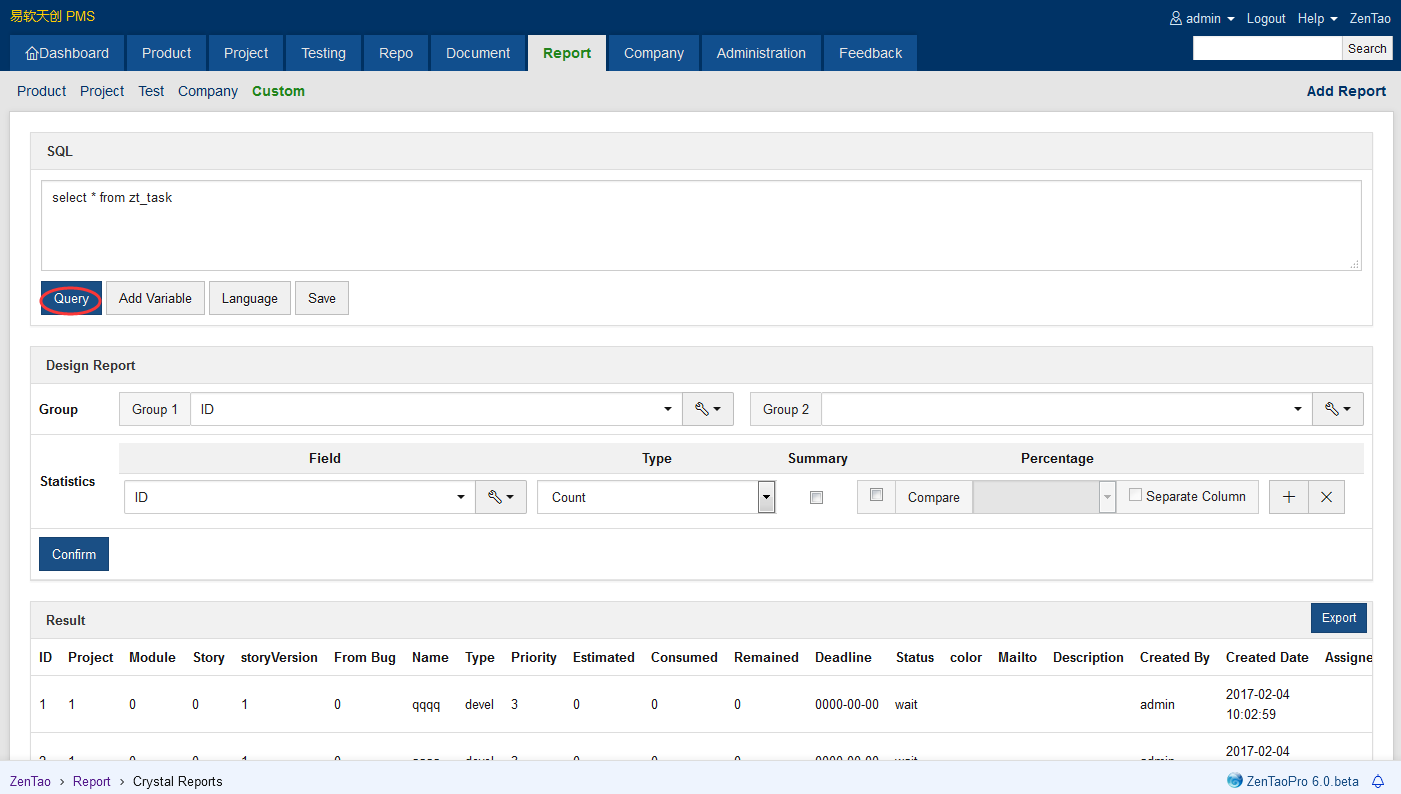Viewport: 1401px width, 794px height.
Task: Open the Add Report link
Action: pyautogui.click(x=1346, y=91)
